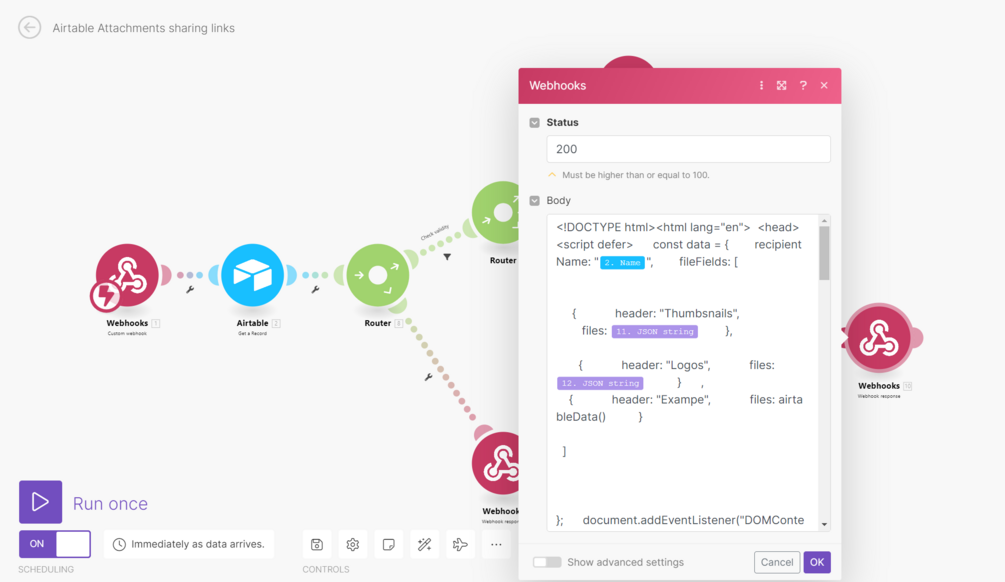Image resolution: width=1005 pixels, height=582 pixels.
Task: Click wrench between Webhooks and Airtable
Action: point(190,290)
